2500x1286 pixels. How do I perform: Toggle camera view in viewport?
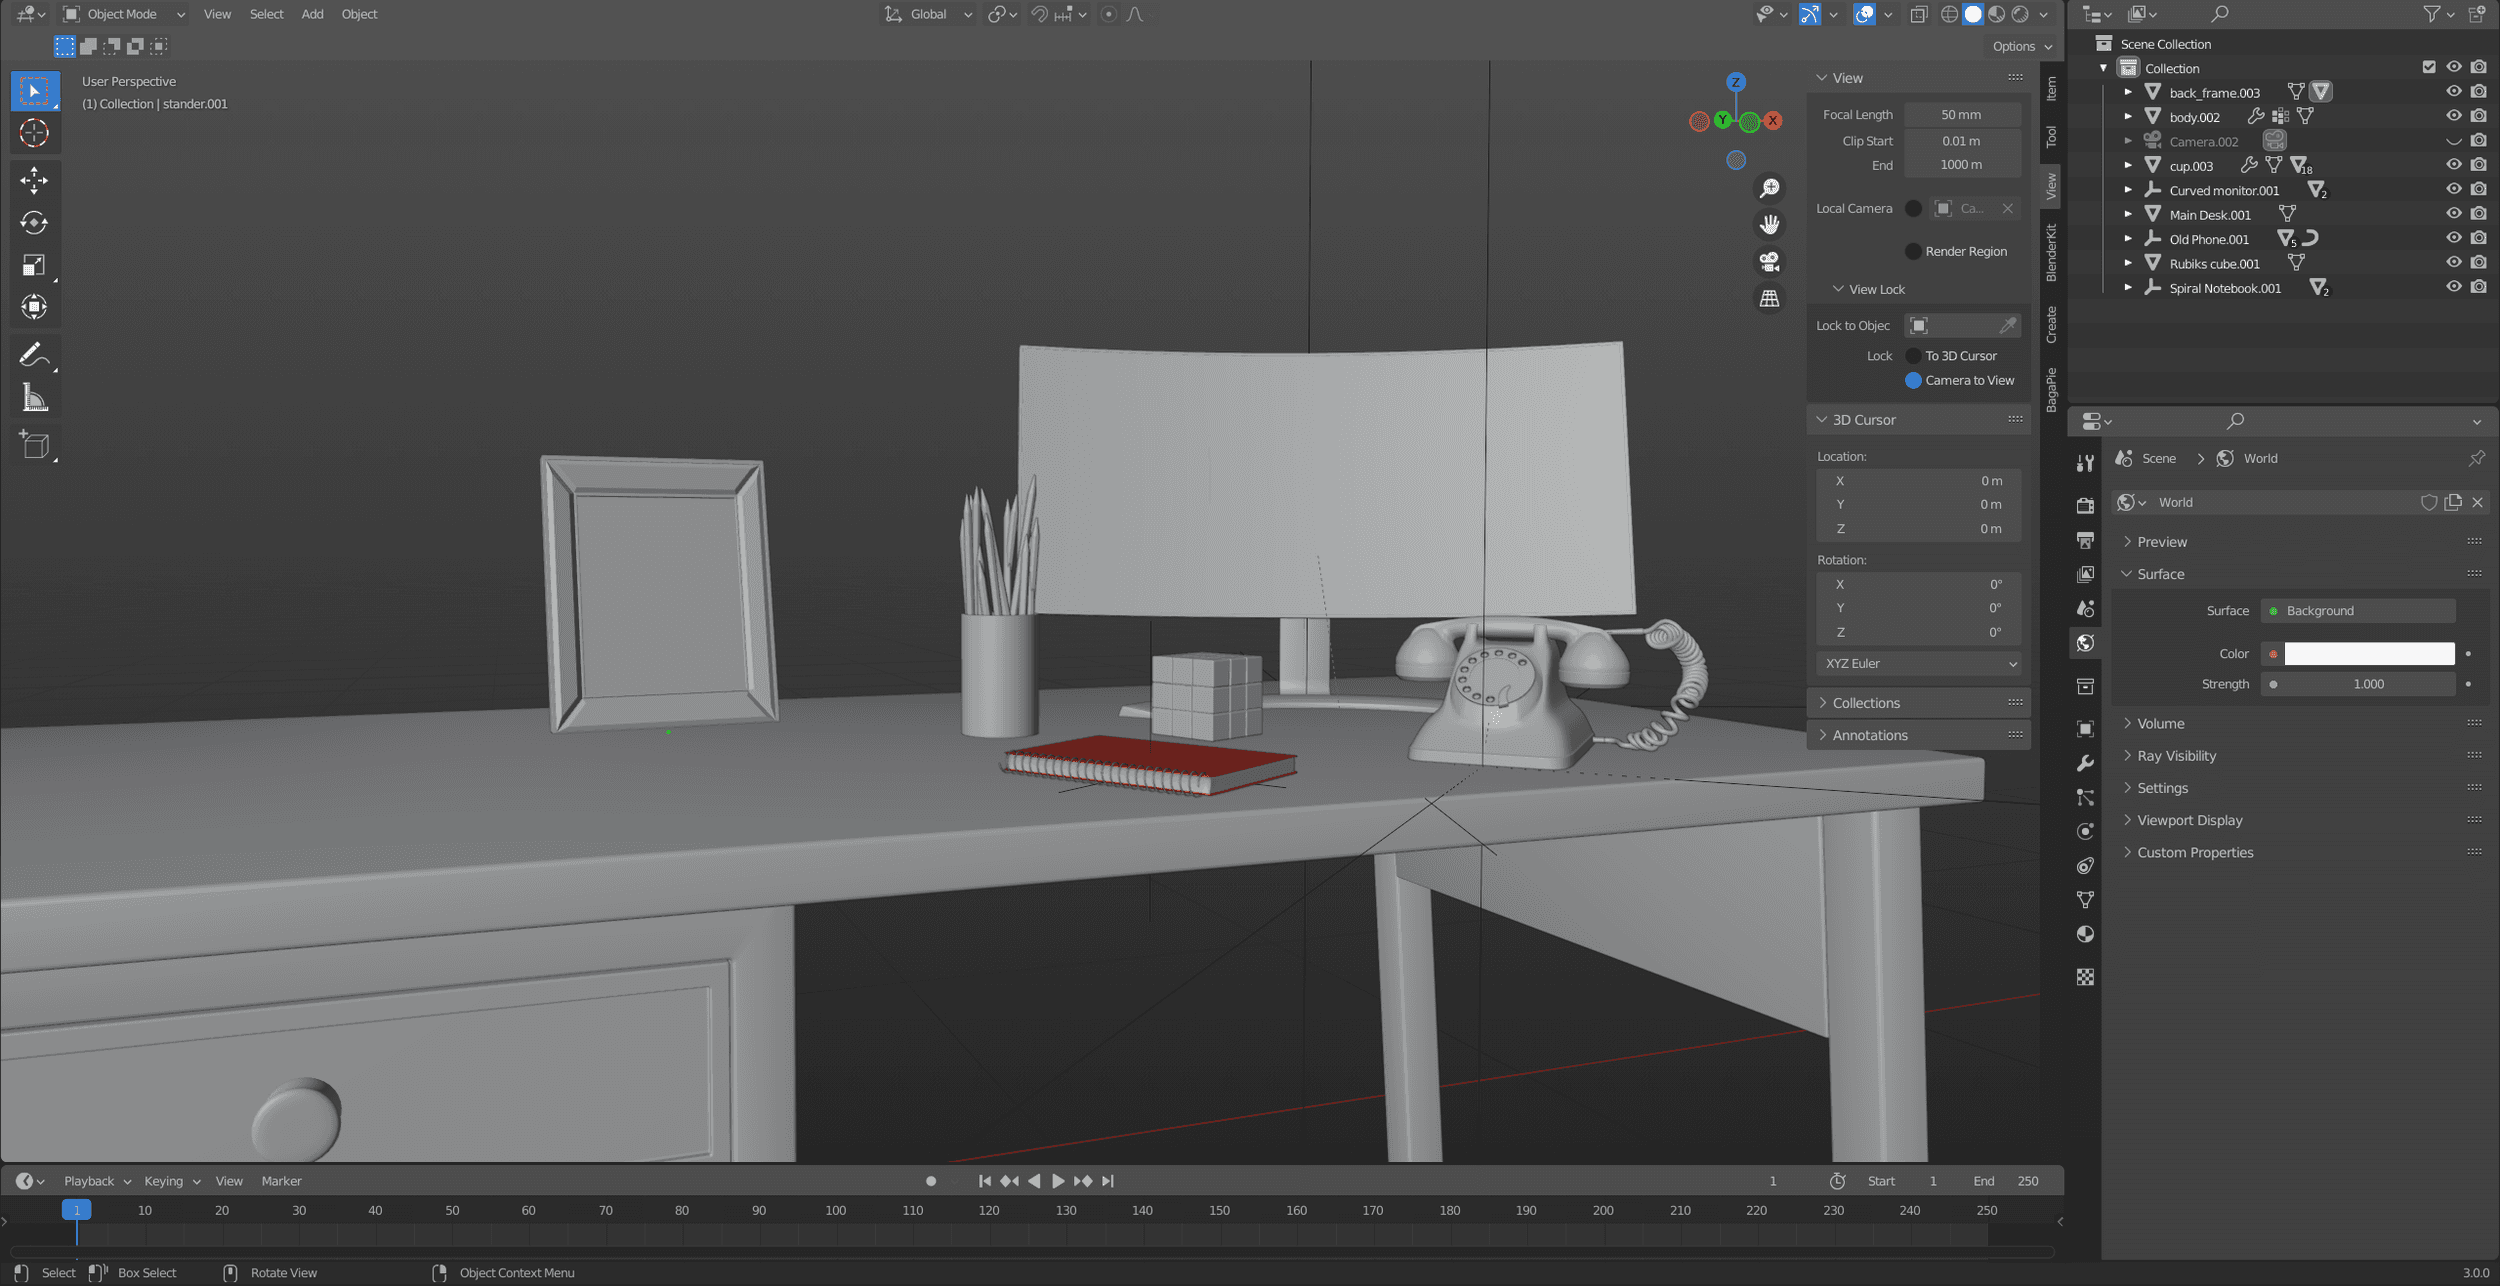pyautogui.click(x=1769, y=262)
